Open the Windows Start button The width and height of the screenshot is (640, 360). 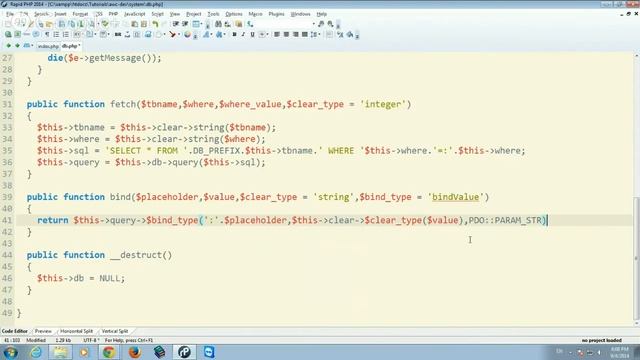[x=11, y=352]
